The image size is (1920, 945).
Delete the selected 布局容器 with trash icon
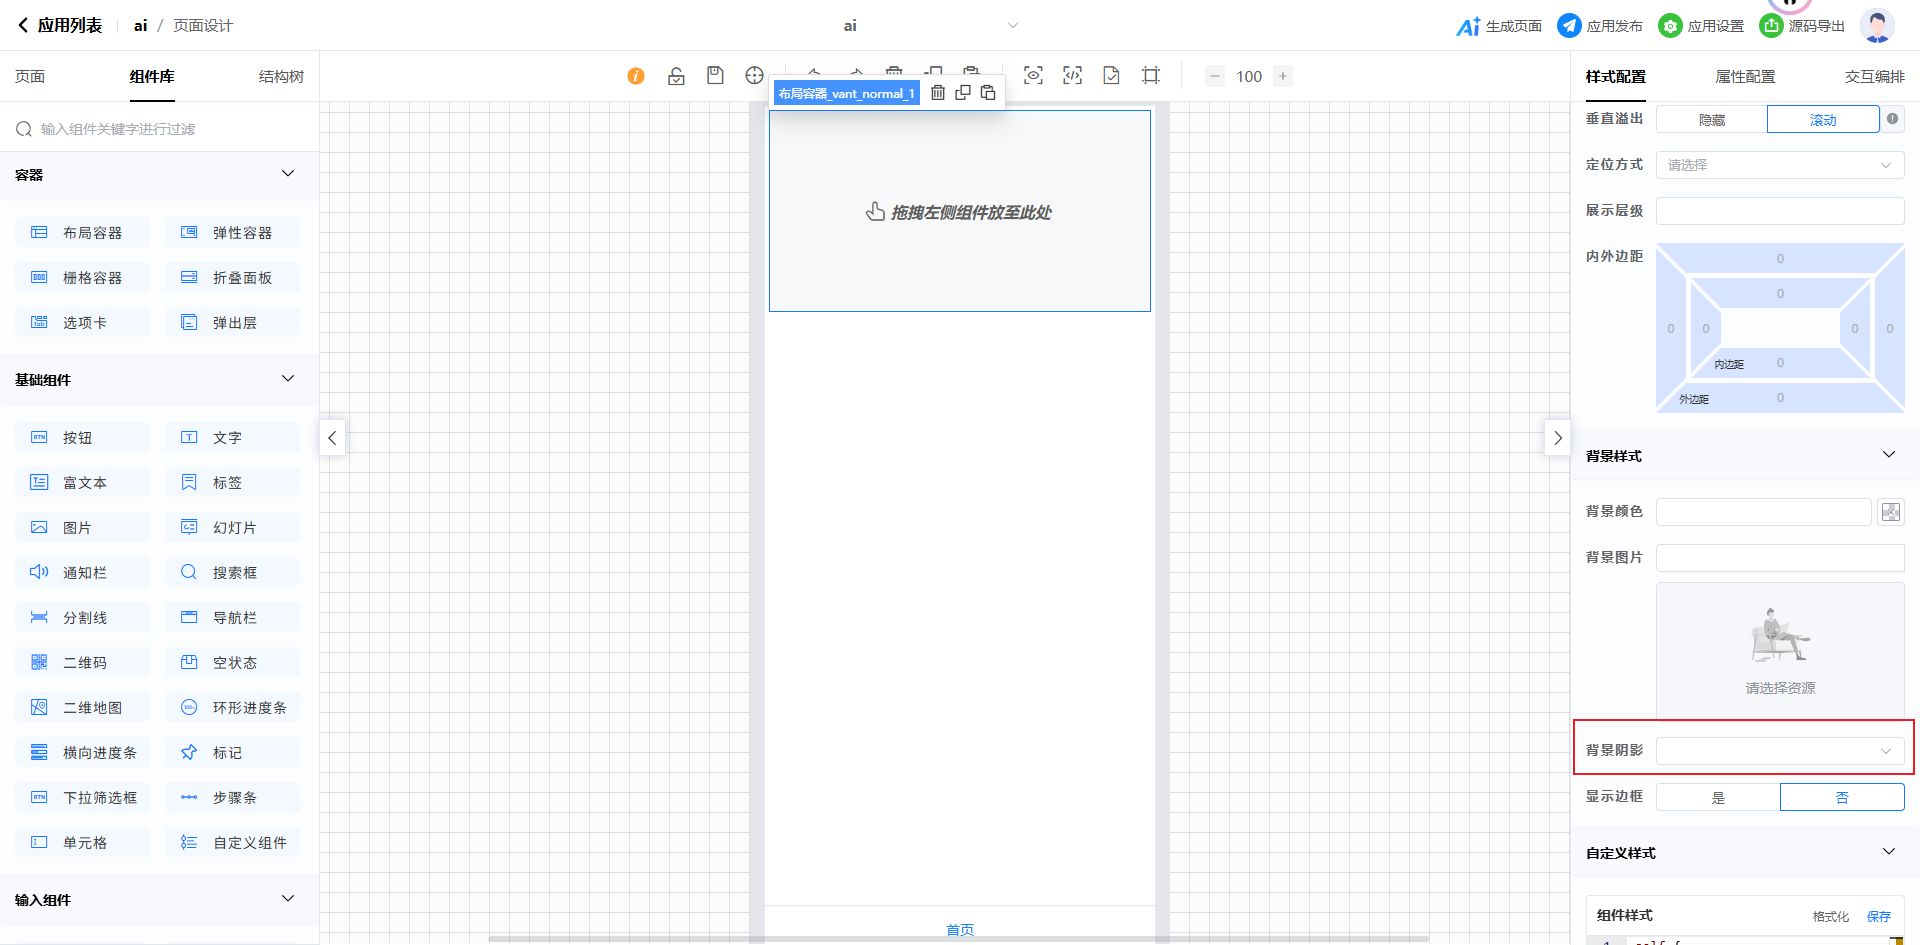pyautogui.click(x=938, y=93)
